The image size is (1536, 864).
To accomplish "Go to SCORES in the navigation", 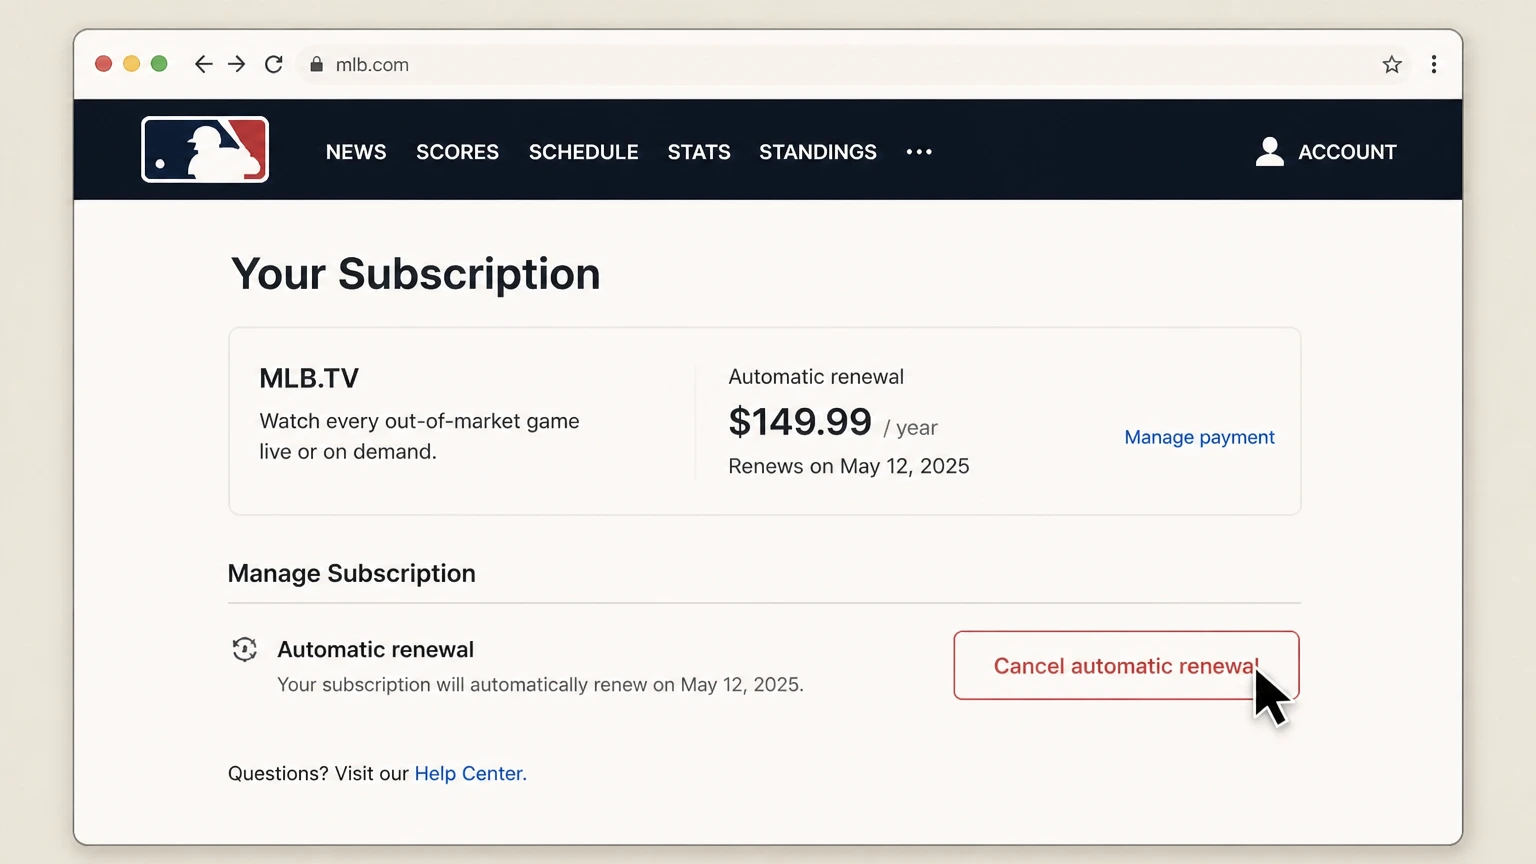I will [x=457, y=152].
